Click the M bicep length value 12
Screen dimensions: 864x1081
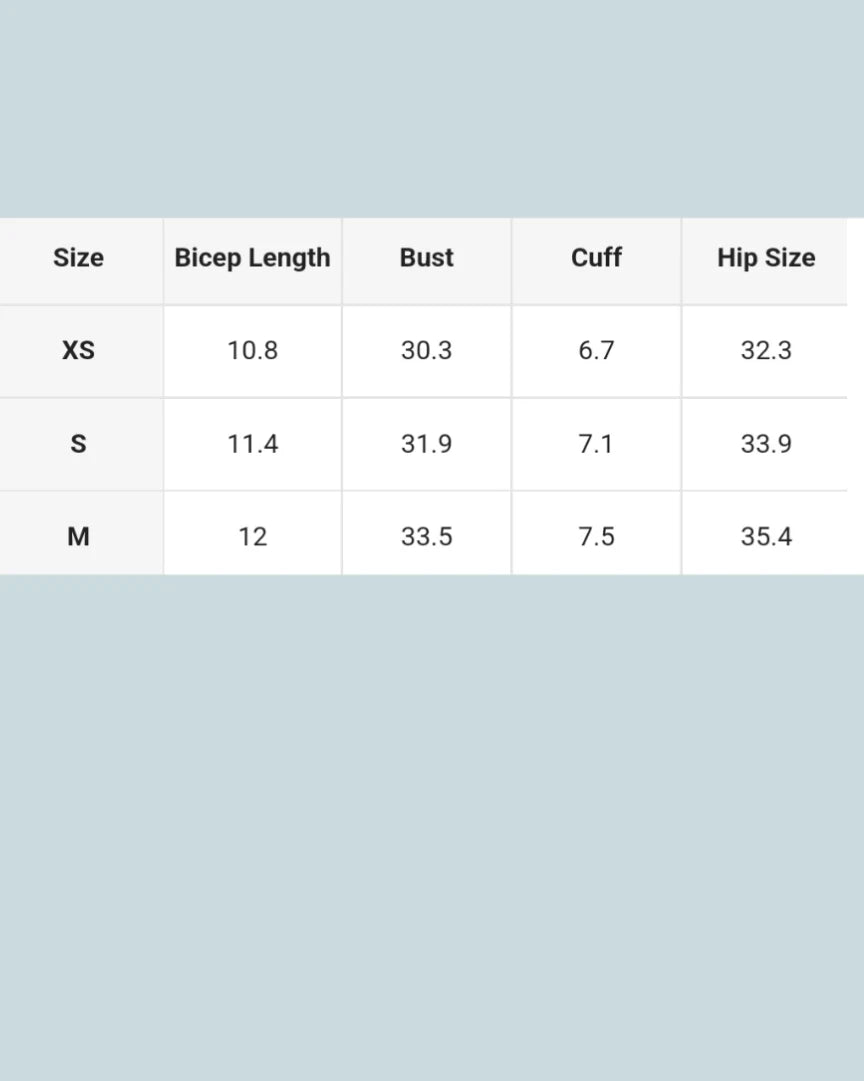tap(252, 536)
